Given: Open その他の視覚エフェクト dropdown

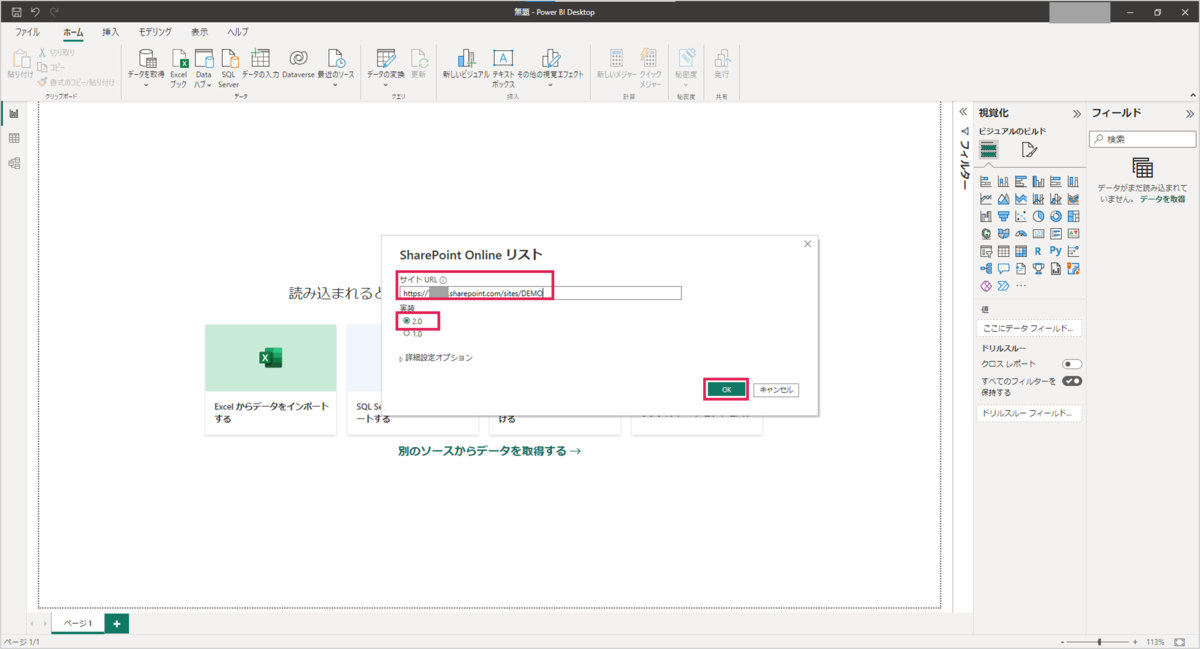Looking at the screenshot, I should point(551,68).
